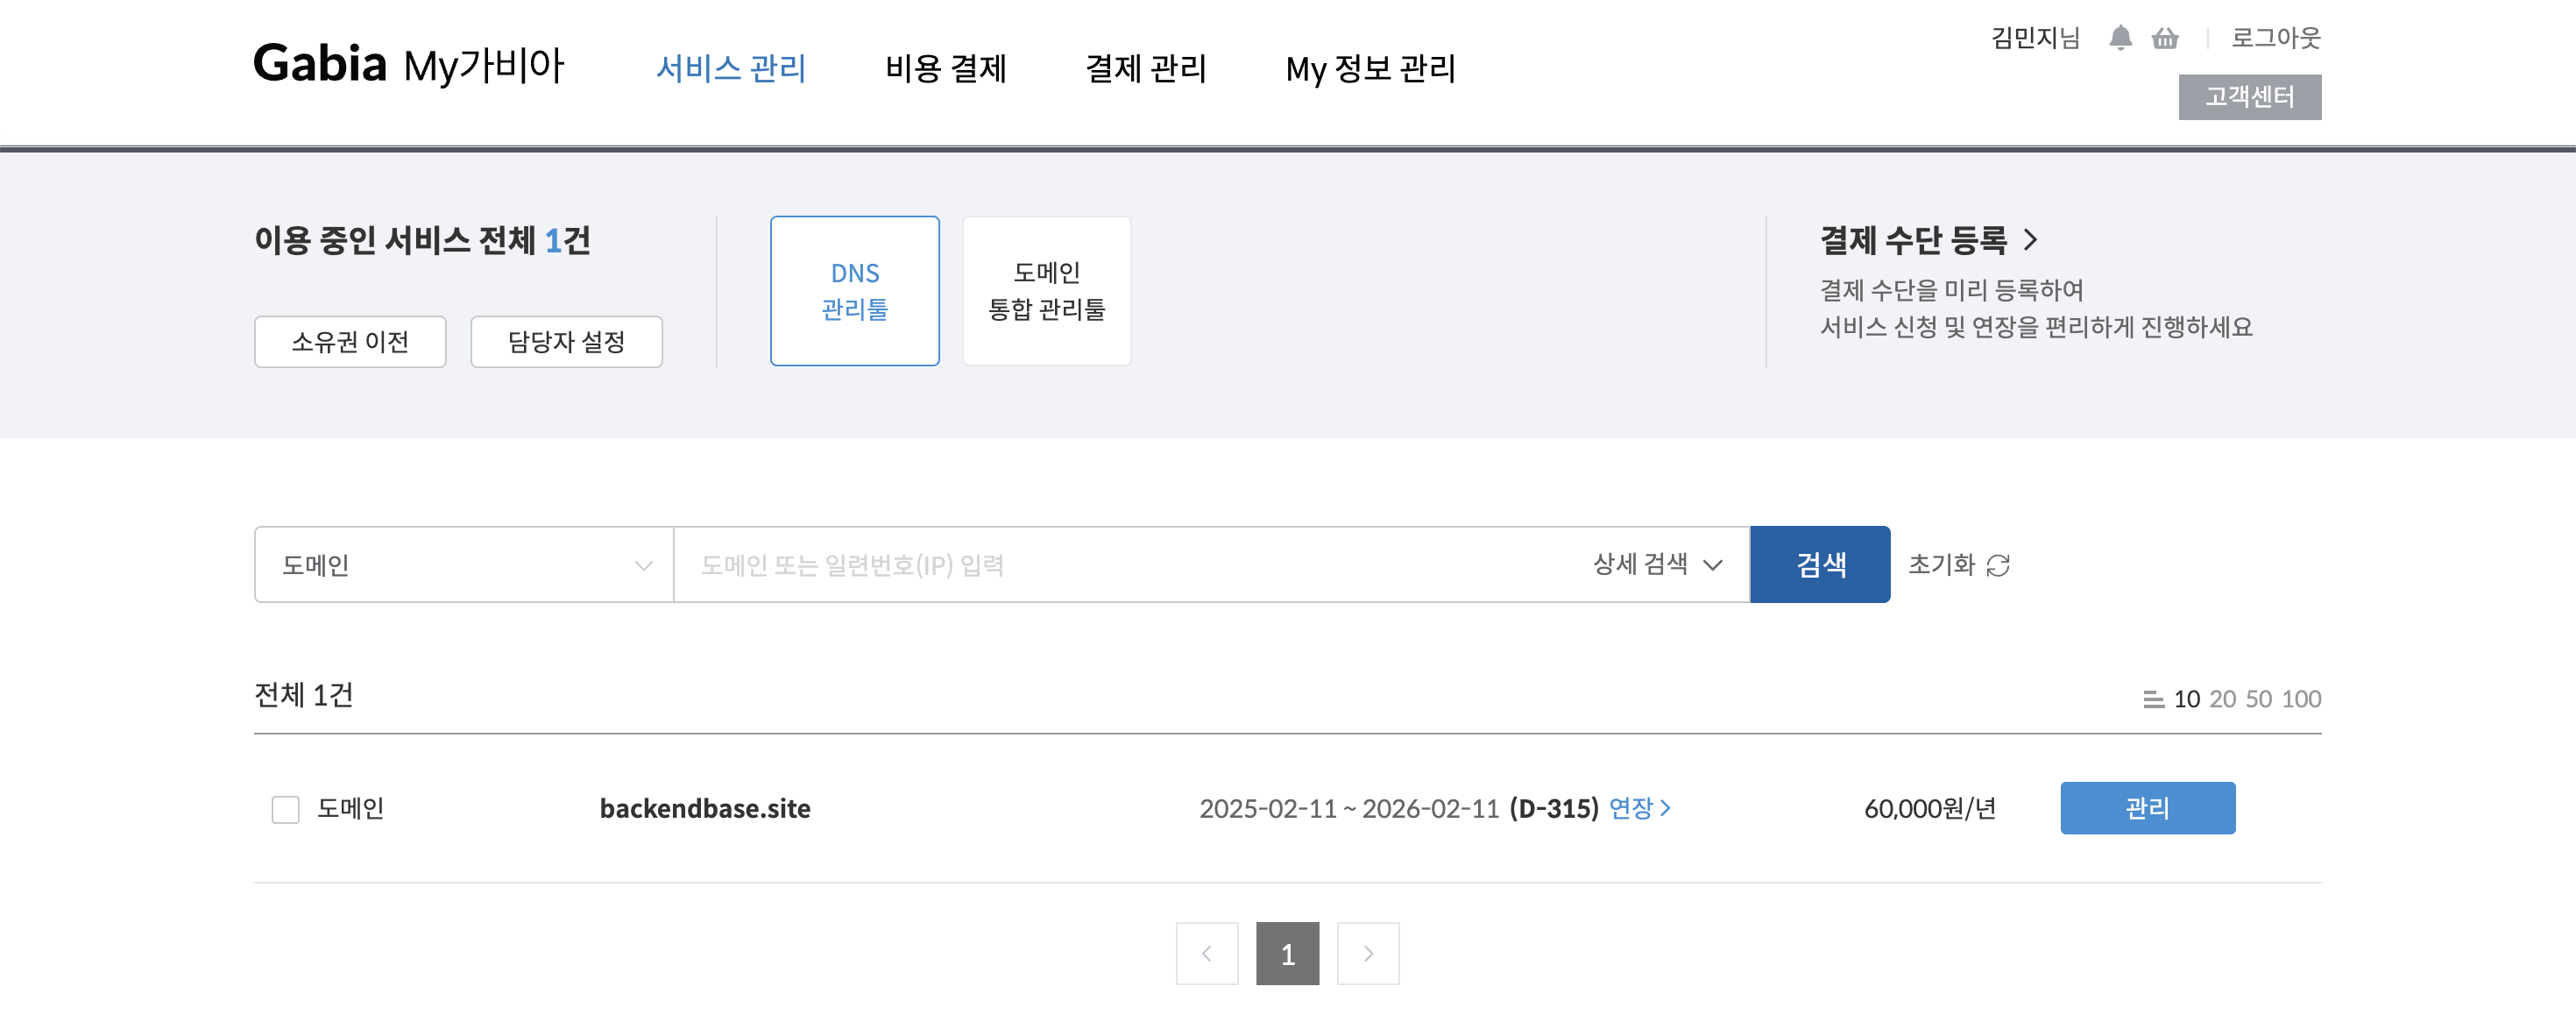
Task: Go to next page arrow
Action: [1368, 954]
